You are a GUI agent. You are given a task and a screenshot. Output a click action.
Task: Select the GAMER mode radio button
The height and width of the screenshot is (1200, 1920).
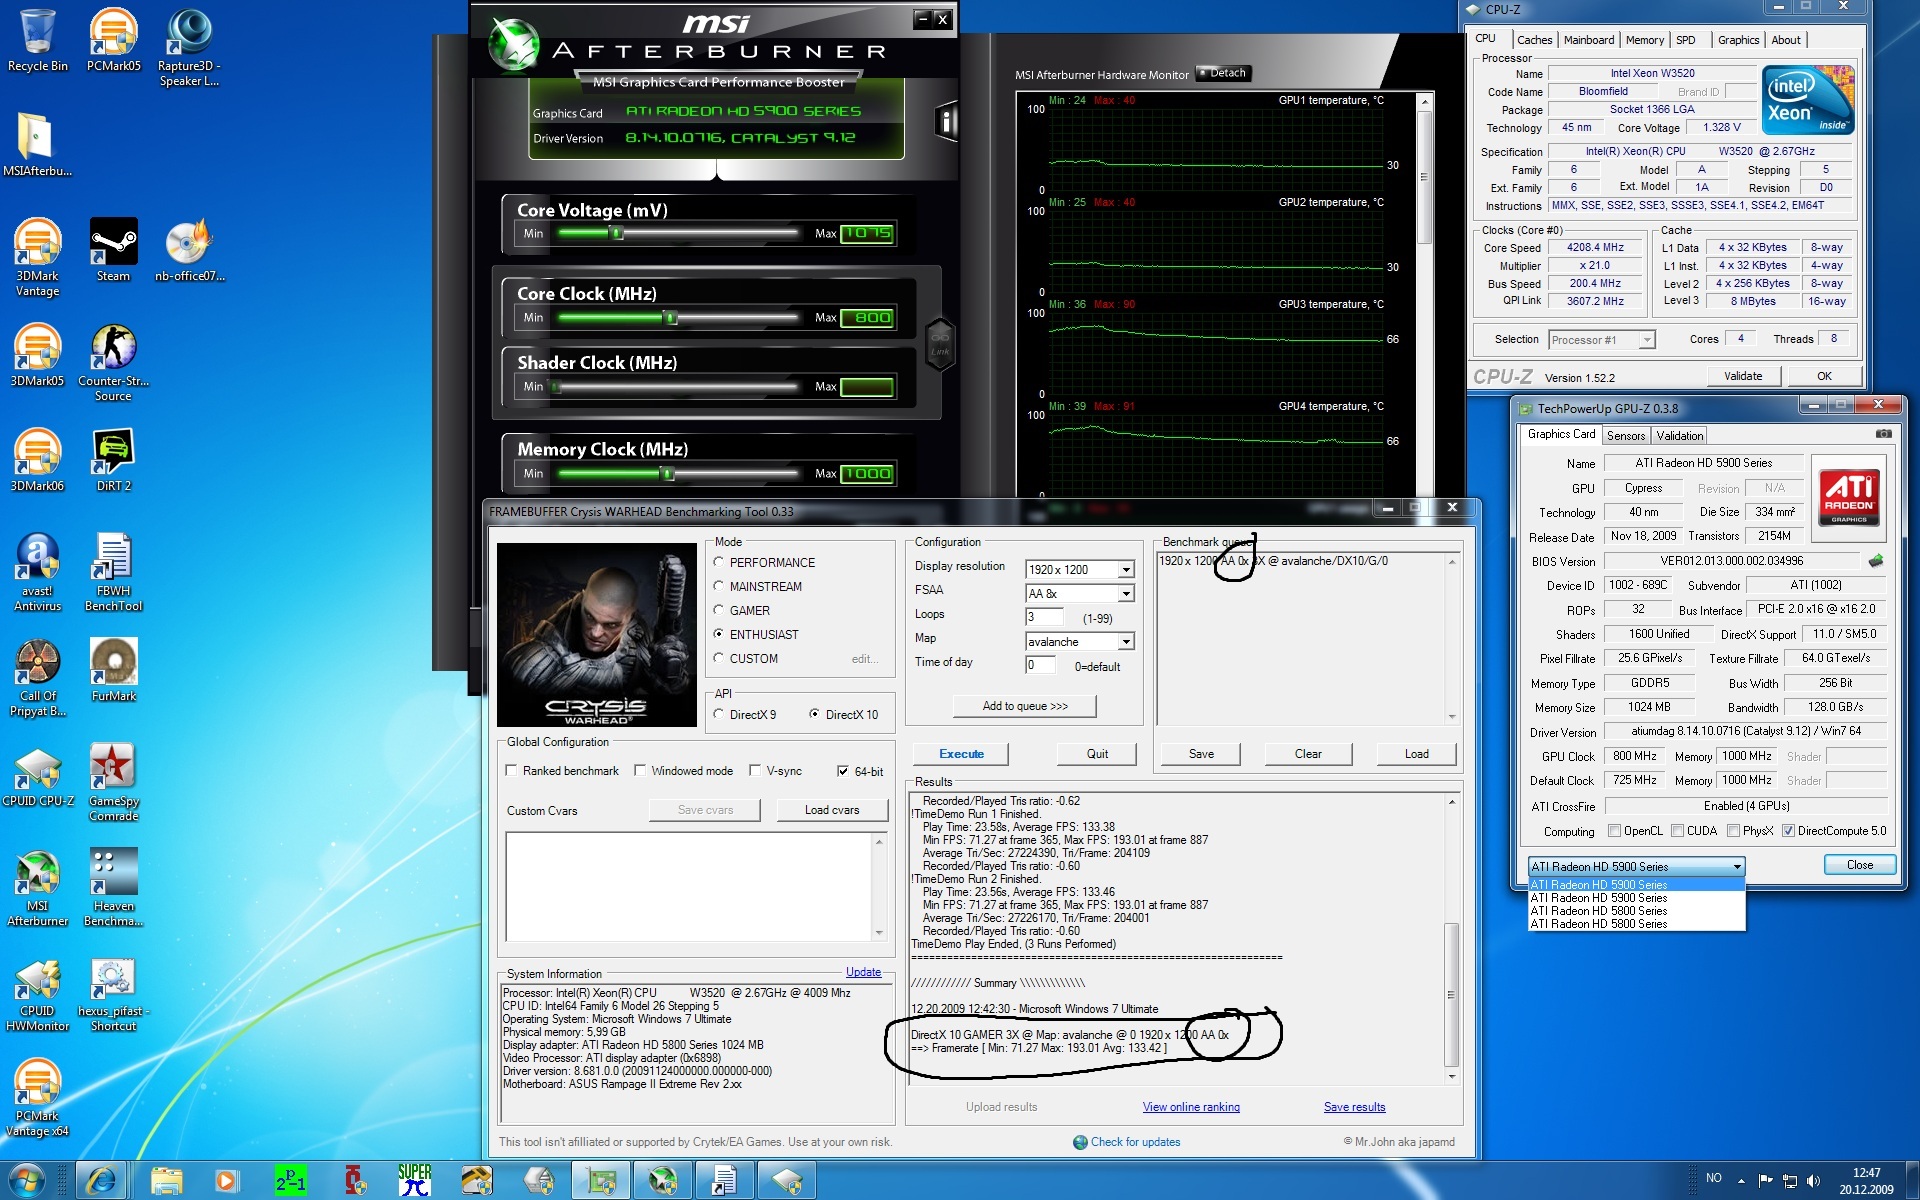point(718,610)
